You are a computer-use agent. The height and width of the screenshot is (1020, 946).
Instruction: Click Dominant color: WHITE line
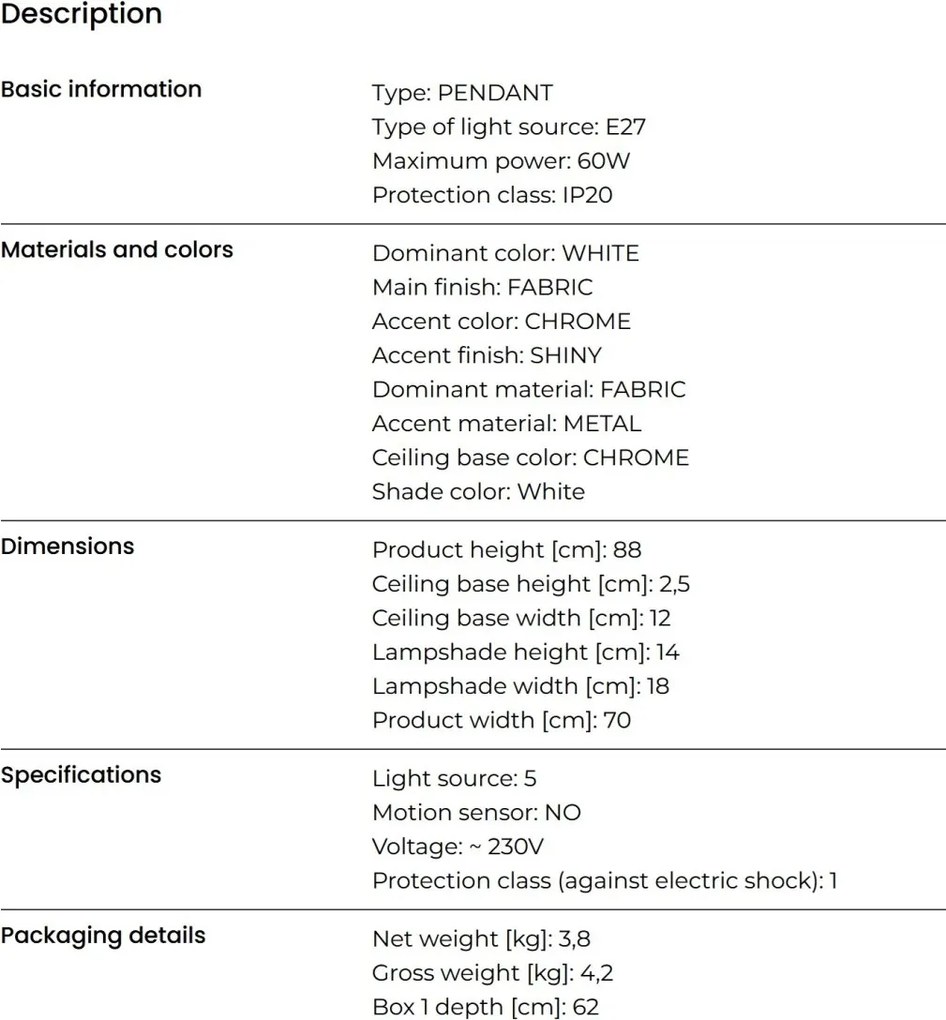(x=506, y=253)
